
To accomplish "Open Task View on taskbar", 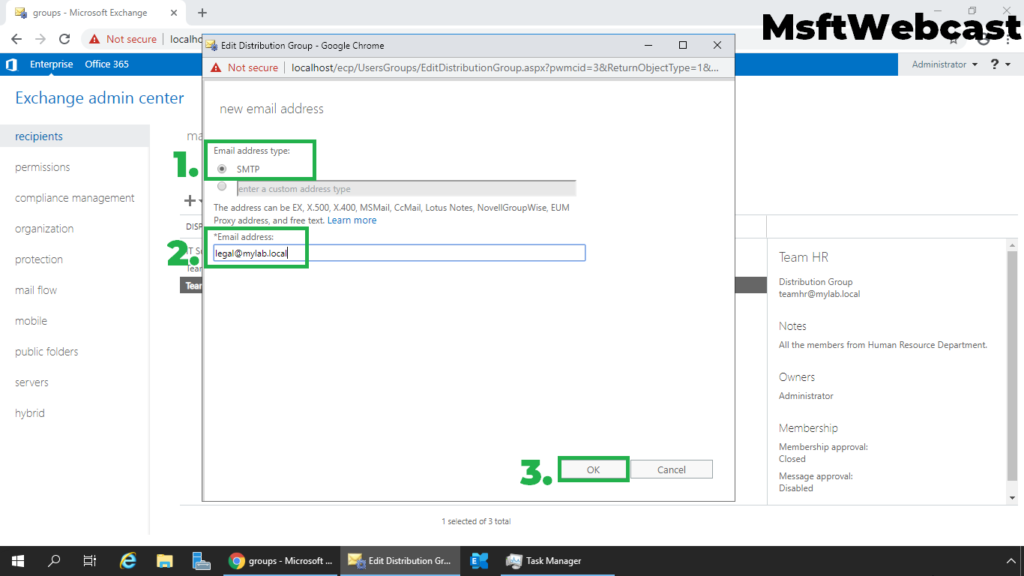I will pos(90,561).
